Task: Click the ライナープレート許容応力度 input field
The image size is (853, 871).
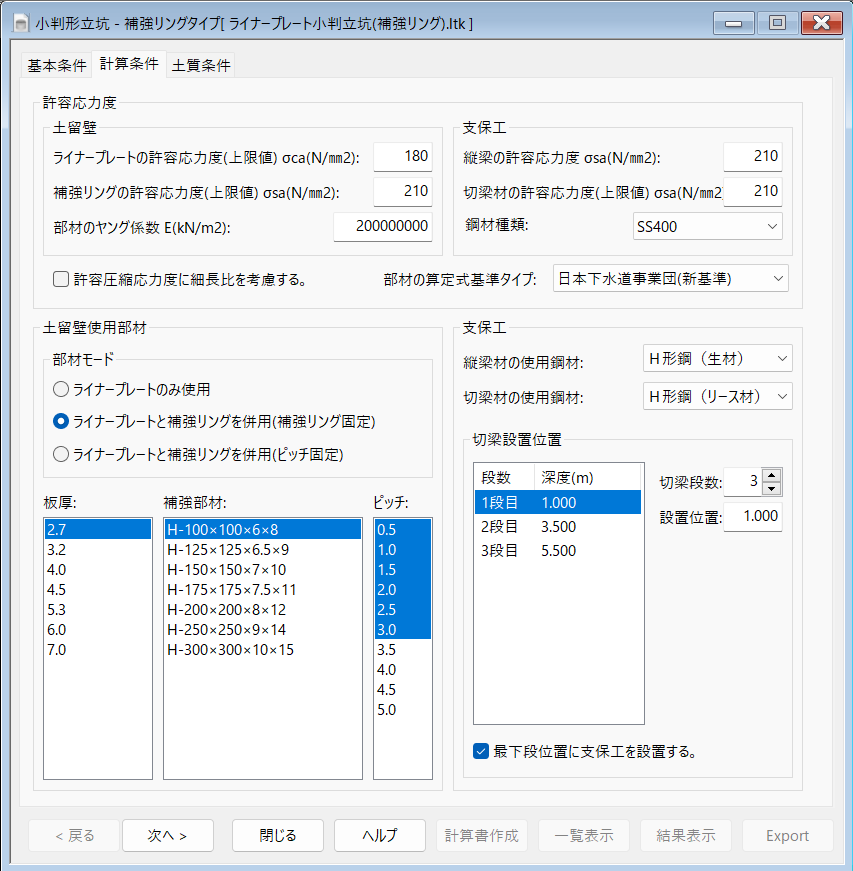Action: coord(402,157)
